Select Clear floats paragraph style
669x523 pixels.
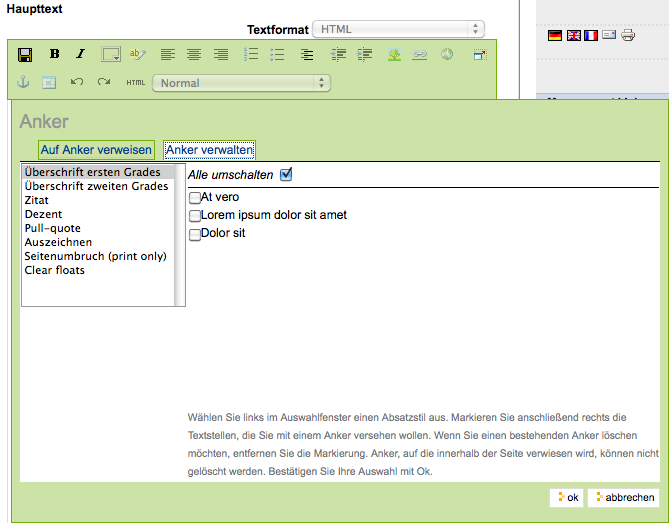(x=98, y=270)
